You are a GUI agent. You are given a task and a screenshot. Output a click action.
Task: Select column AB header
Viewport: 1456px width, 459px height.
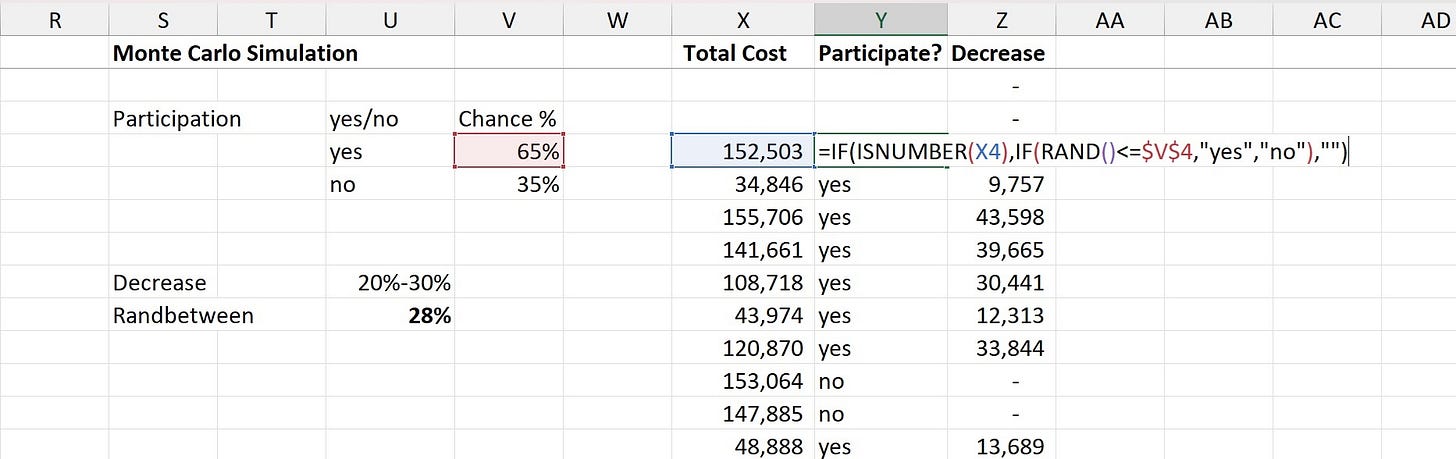coord(1218,19)
